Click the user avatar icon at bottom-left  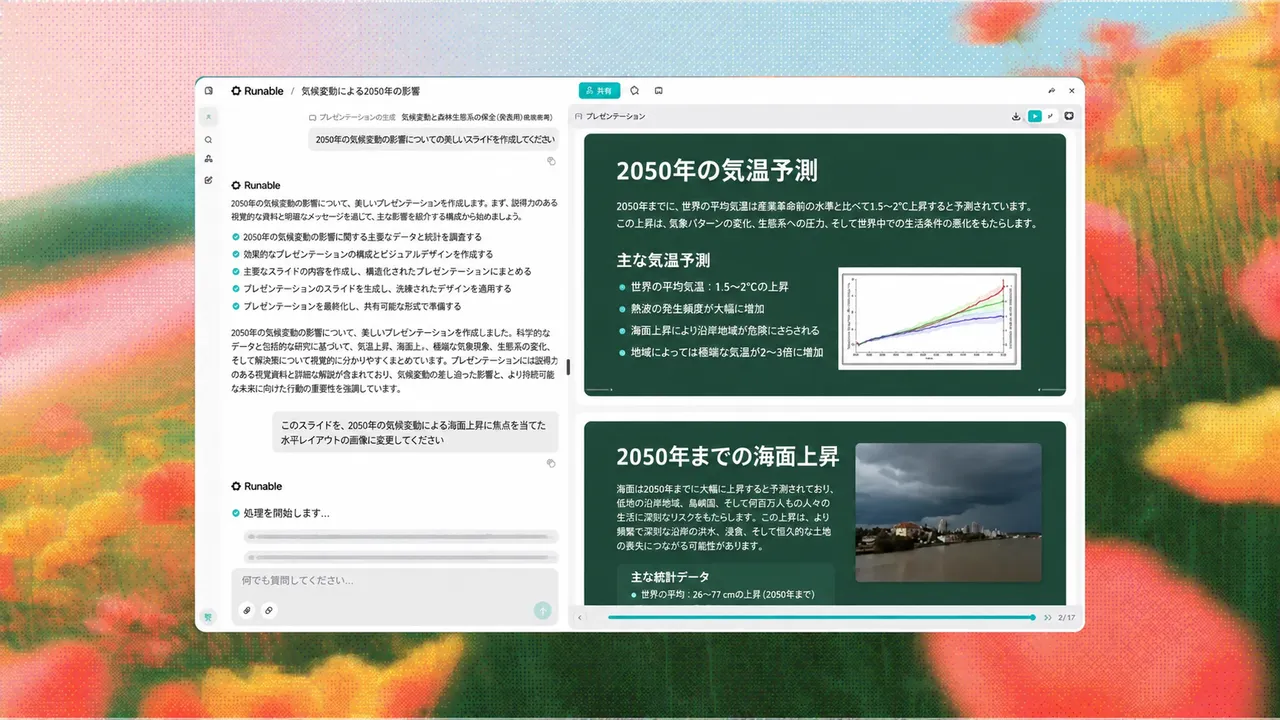click(208, 617)
